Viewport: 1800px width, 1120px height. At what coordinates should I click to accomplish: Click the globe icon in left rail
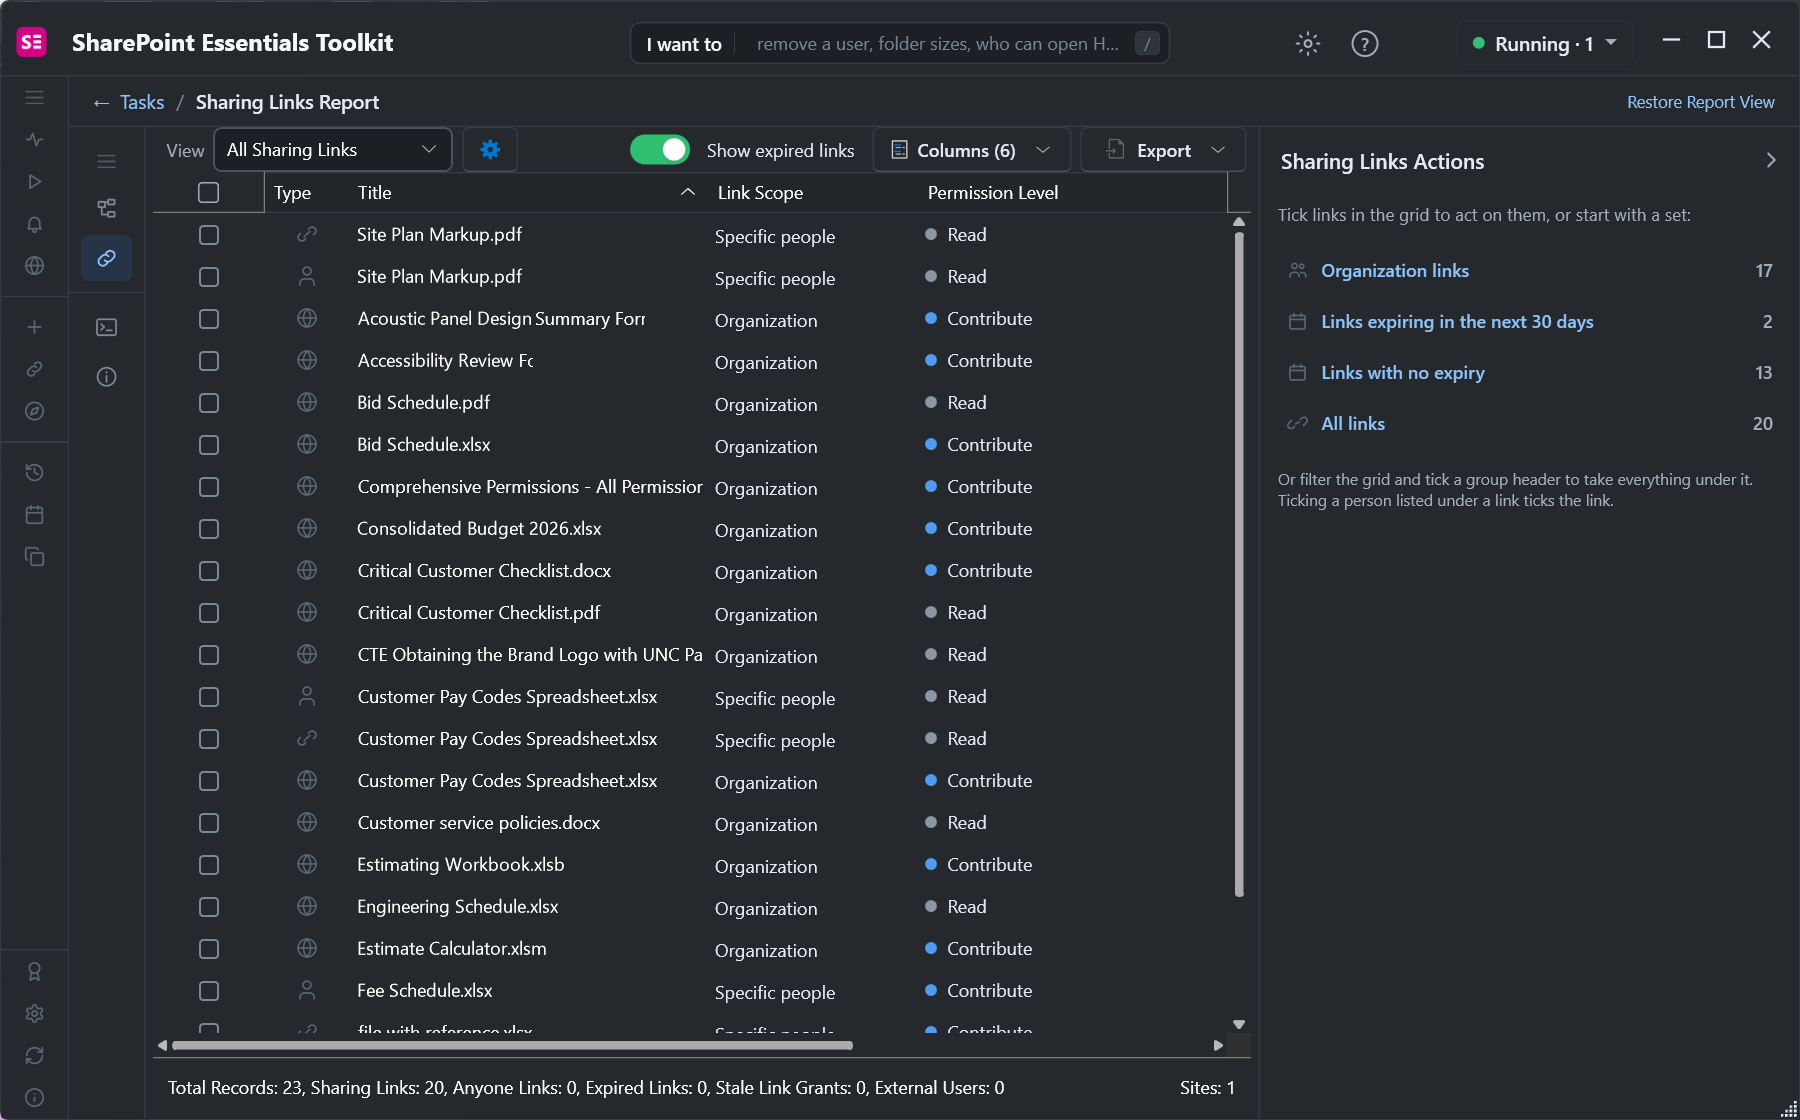click(34, 266)
